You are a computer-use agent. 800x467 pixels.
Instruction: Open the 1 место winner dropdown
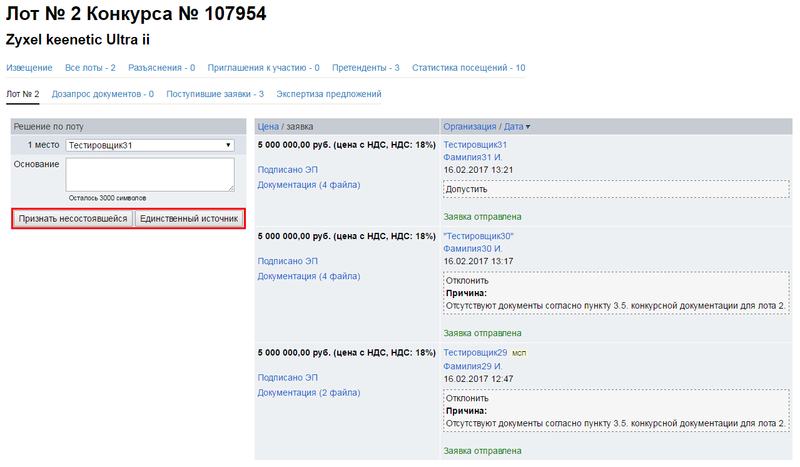click(149, 145)
